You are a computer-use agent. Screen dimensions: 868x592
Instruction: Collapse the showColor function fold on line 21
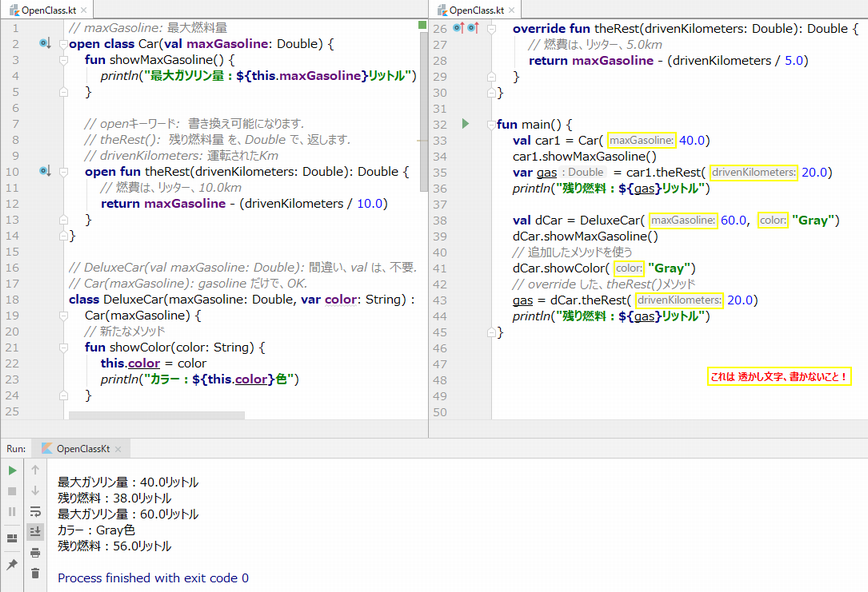[64, 348]
